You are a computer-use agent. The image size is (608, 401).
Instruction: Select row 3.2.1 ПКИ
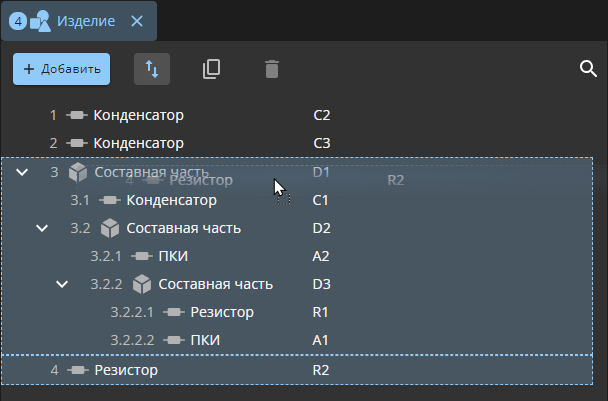[x=297, y=256]
